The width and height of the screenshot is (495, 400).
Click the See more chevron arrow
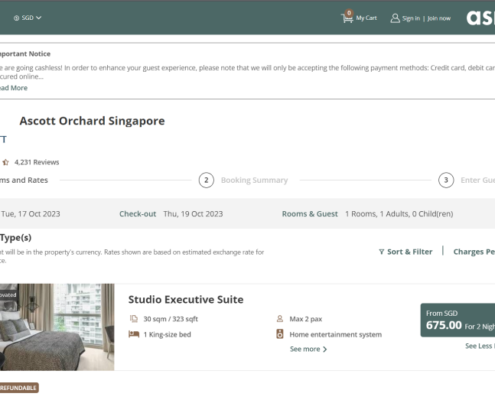pyautogui.click(x=325, y=349)
